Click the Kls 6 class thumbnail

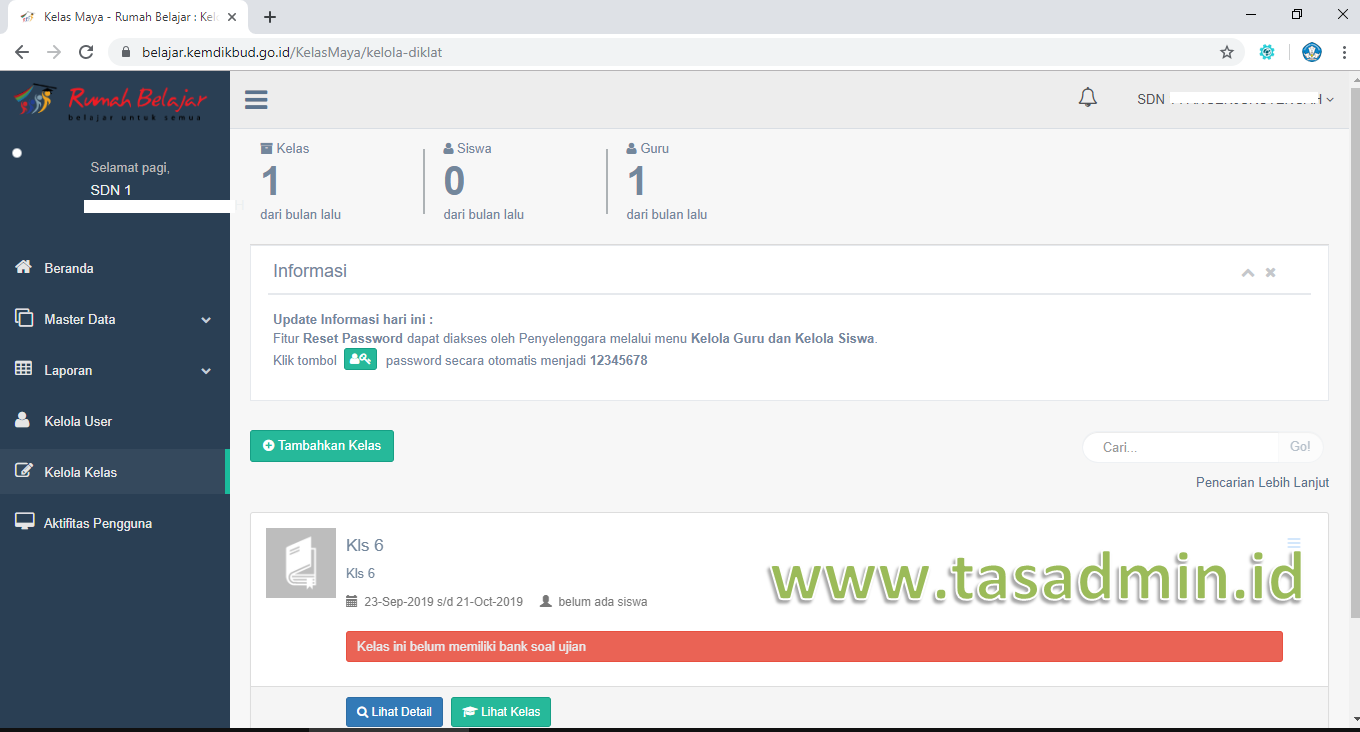(301, 563)
